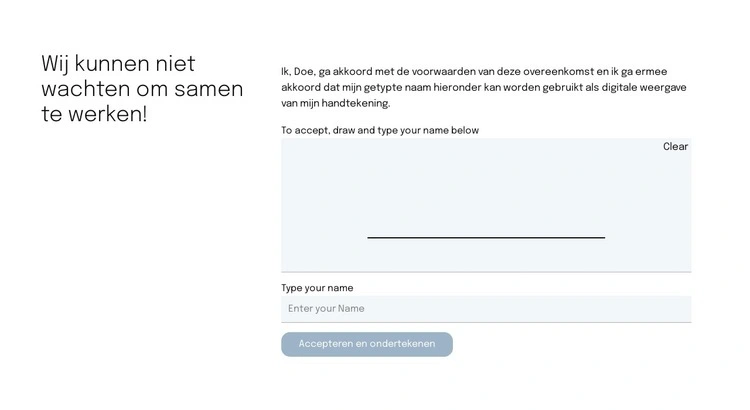Focus the Enter your Name field
750x410 pixels.
click(x=486, y=309)
